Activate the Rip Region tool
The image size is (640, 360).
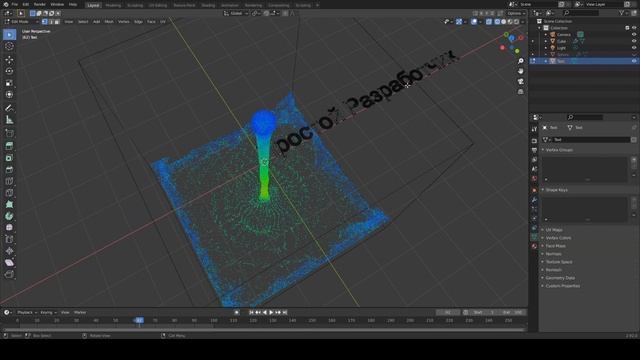[x=9, y=275]
